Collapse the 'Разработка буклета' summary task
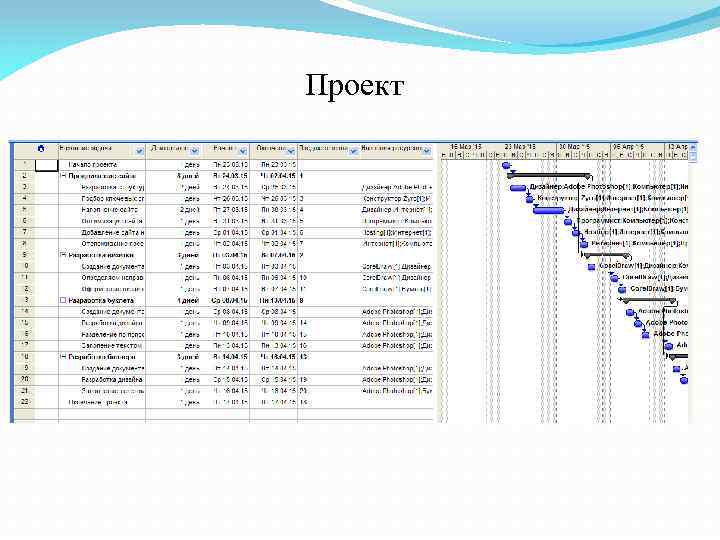This screenshot has height=540, width=720. [63, 300]
